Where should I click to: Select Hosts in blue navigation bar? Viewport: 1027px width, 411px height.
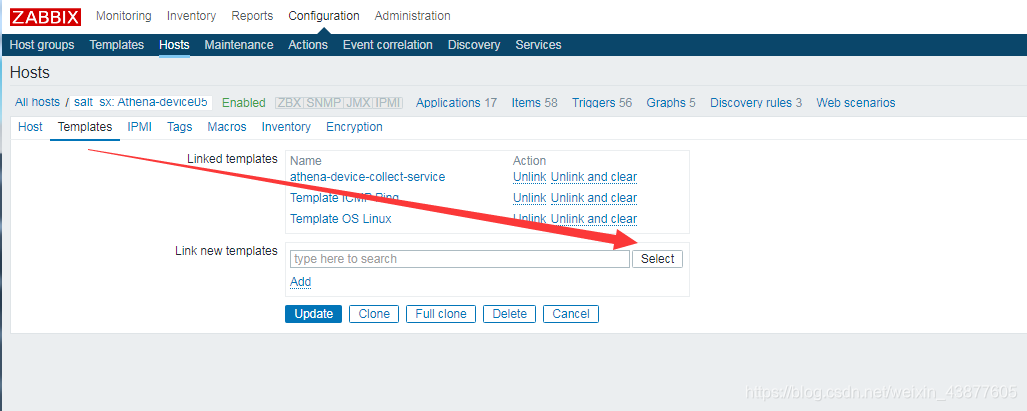click(174, 45)
